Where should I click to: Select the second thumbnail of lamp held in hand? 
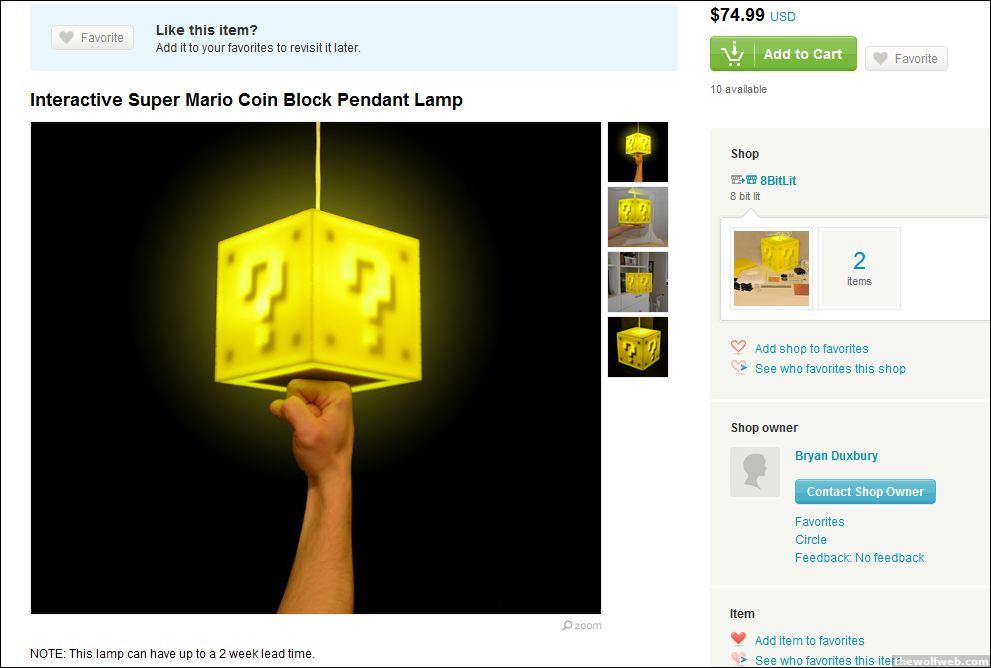[x=638, y=217]
